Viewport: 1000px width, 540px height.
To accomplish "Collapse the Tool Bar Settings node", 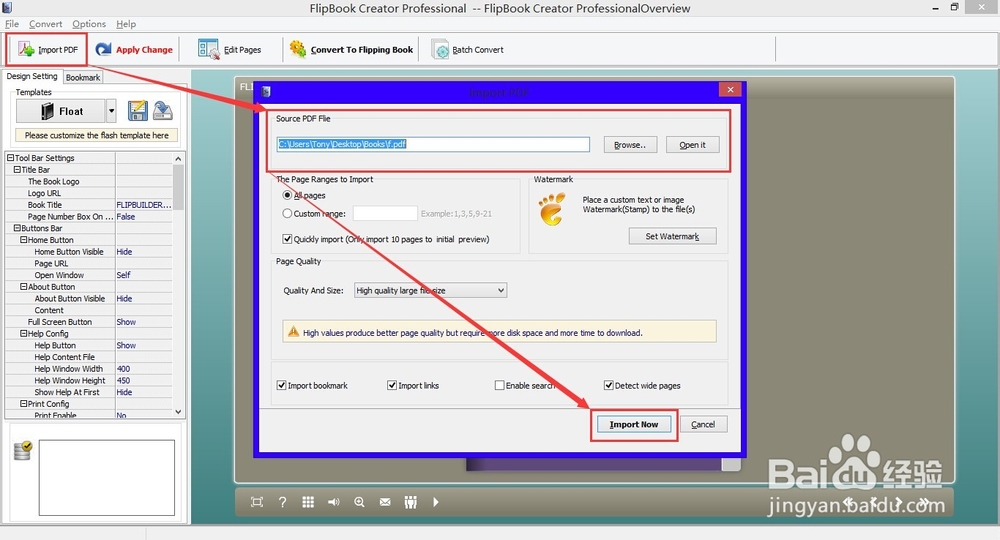I will click(10, 157).
